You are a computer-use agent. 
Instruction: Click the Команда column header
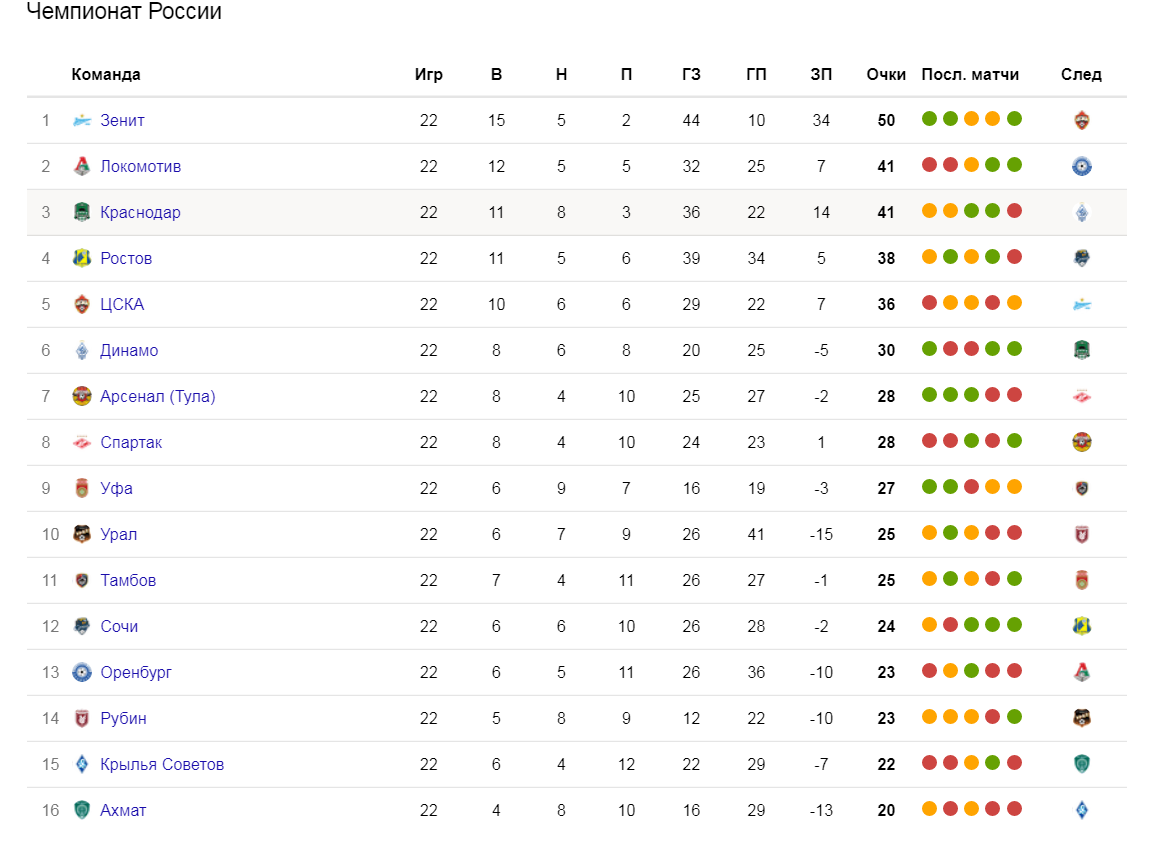(x=106, y=75)
